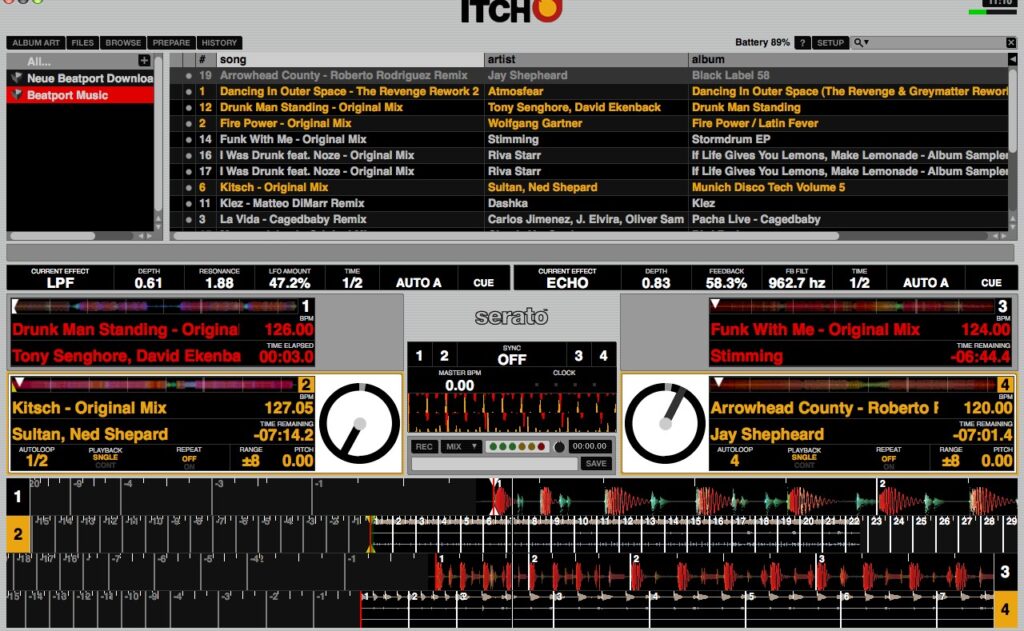Click the SETUP button

coord(830,43)
